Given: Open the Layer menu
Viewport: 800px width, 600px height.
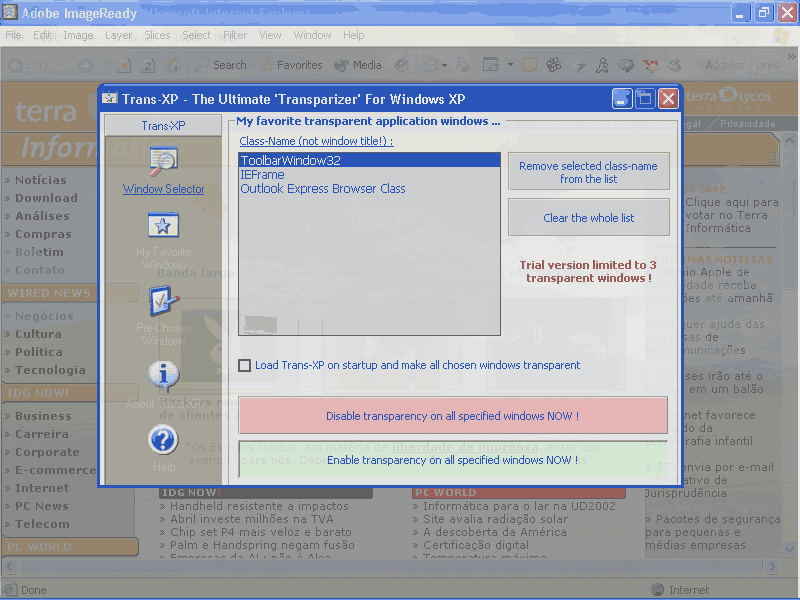Looking at the screenshot, I should click(119, 35).
